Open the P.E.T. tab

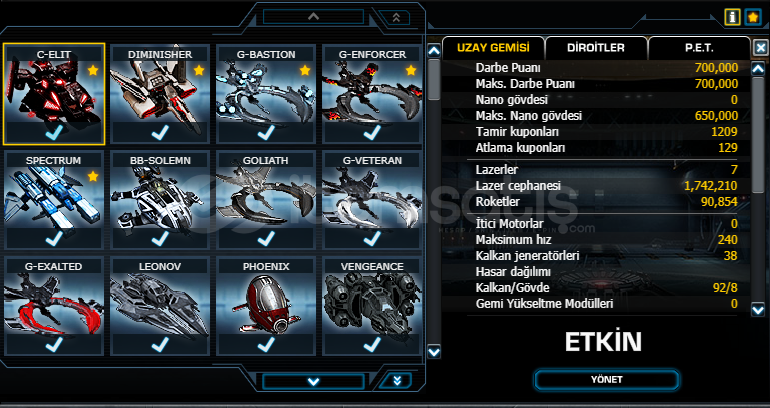[699, 48]
